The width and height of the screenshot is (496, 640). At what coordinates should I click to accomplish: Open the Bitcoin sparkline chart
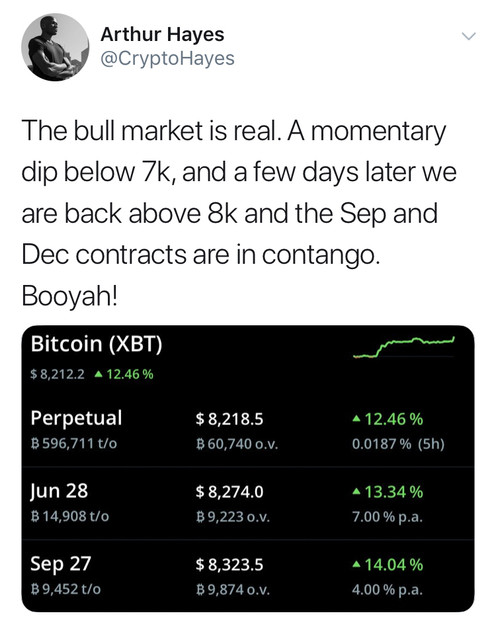pyautogui.click(x=404, y=347)
